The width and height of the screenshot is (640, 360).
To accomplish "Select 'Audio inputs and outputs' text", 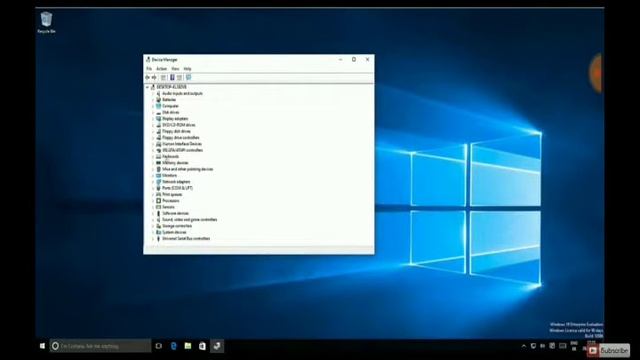I will pos(182,93).
